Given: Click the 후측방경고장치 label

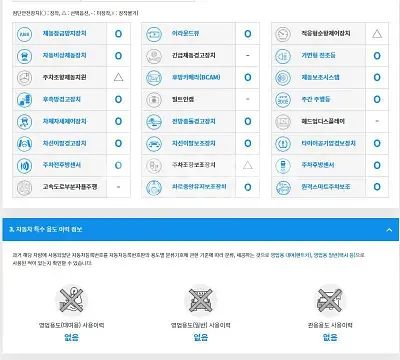Looking at the screenshot, I should (x=62, y=99).
